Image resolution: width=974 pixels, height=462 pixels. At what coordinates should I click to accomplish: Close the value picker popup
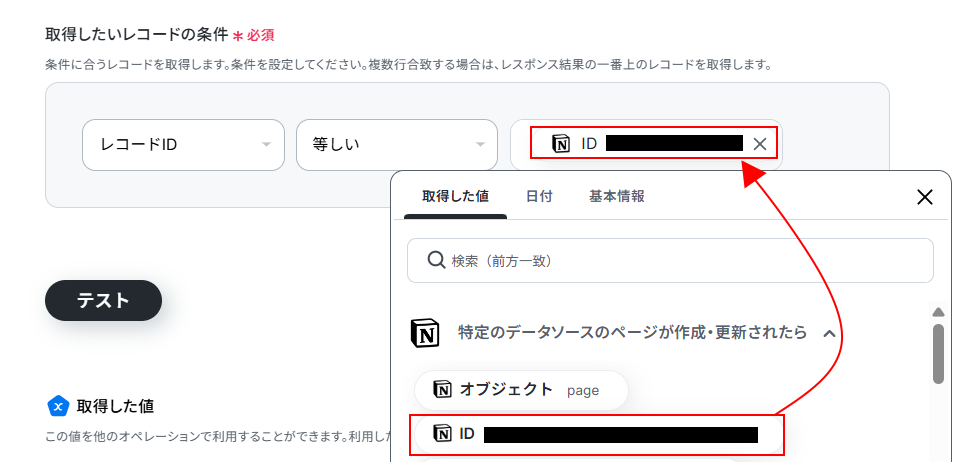925,197
